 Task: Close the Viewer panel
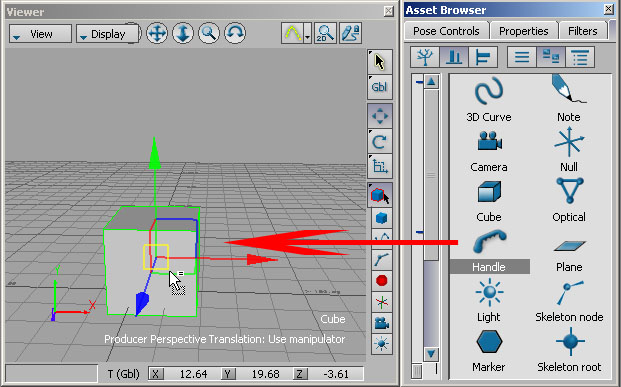pos(389,11)
